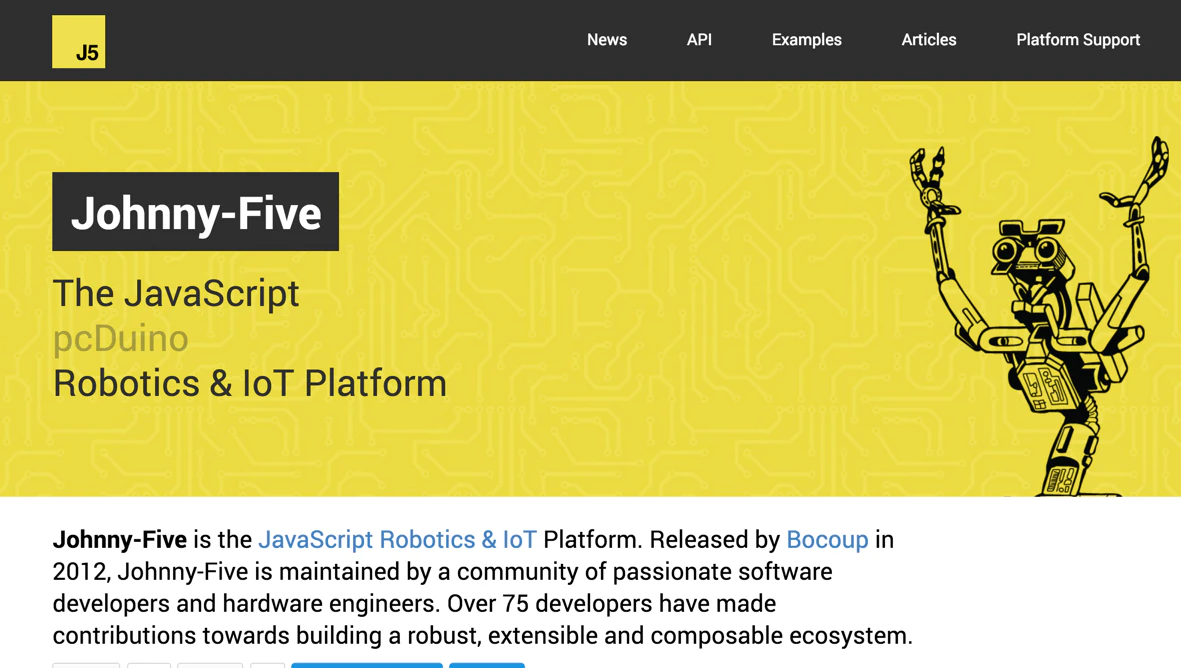Click 'The JavaScript' heading text
Viewport: 1181px width, 668px height.
tap(176, 293)
